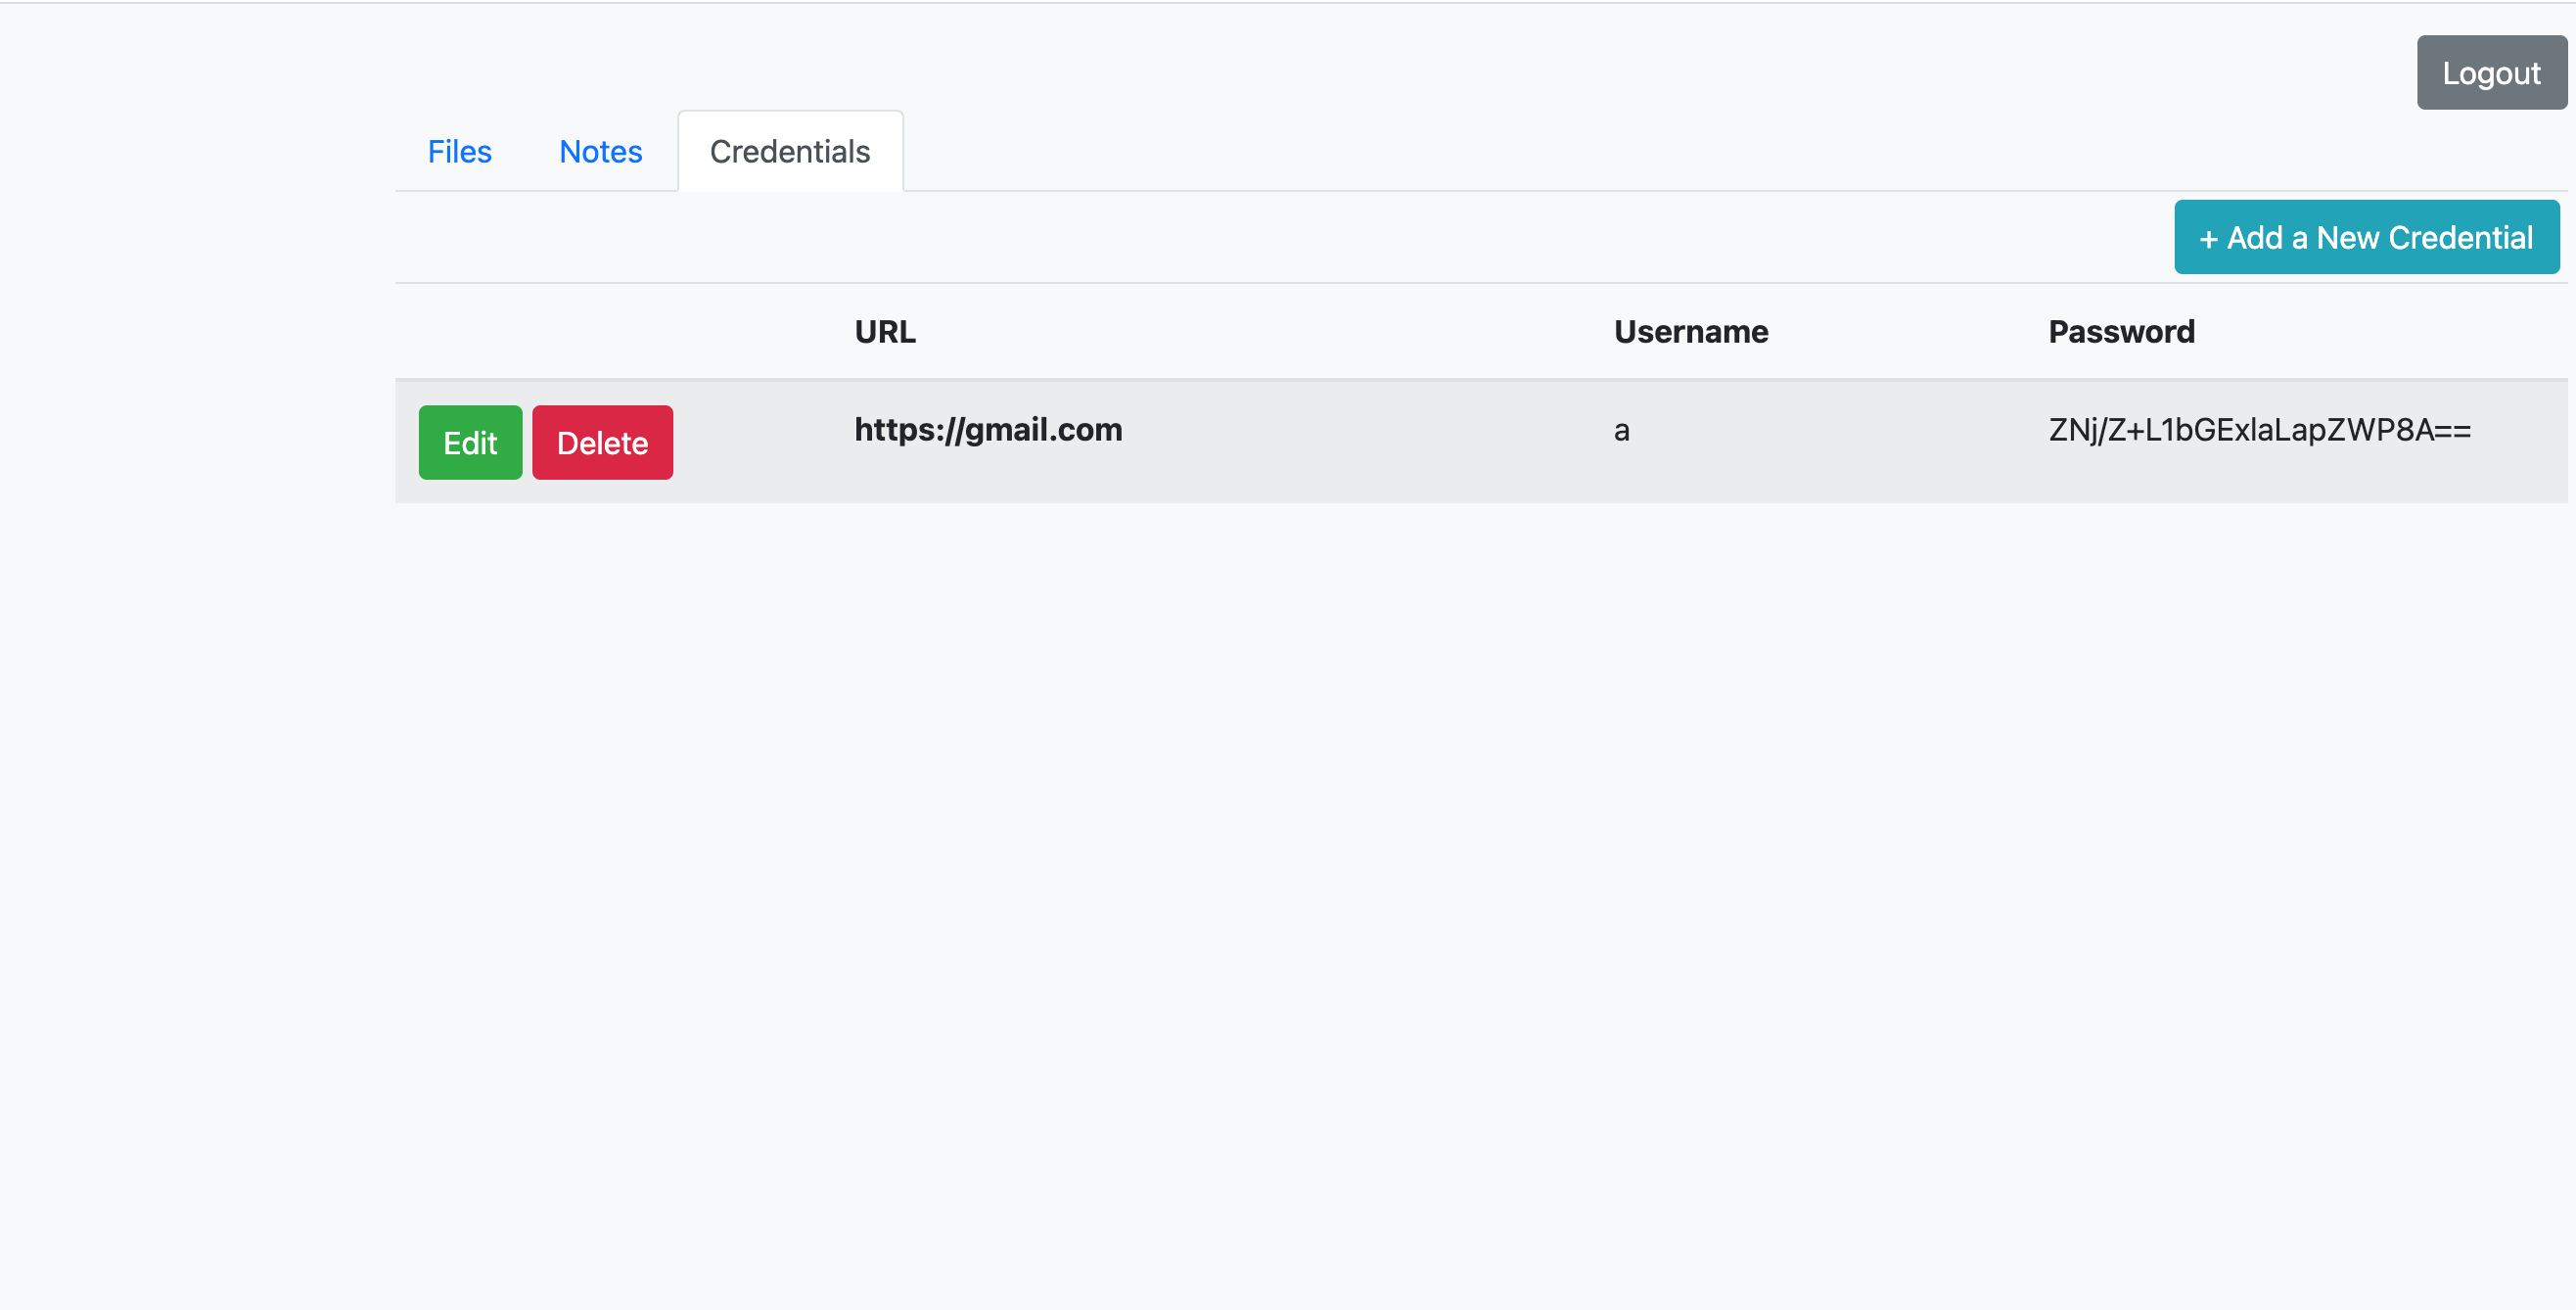Select the Credentials tab
Screen dimensions: 2576x1310
pos(790,151)
